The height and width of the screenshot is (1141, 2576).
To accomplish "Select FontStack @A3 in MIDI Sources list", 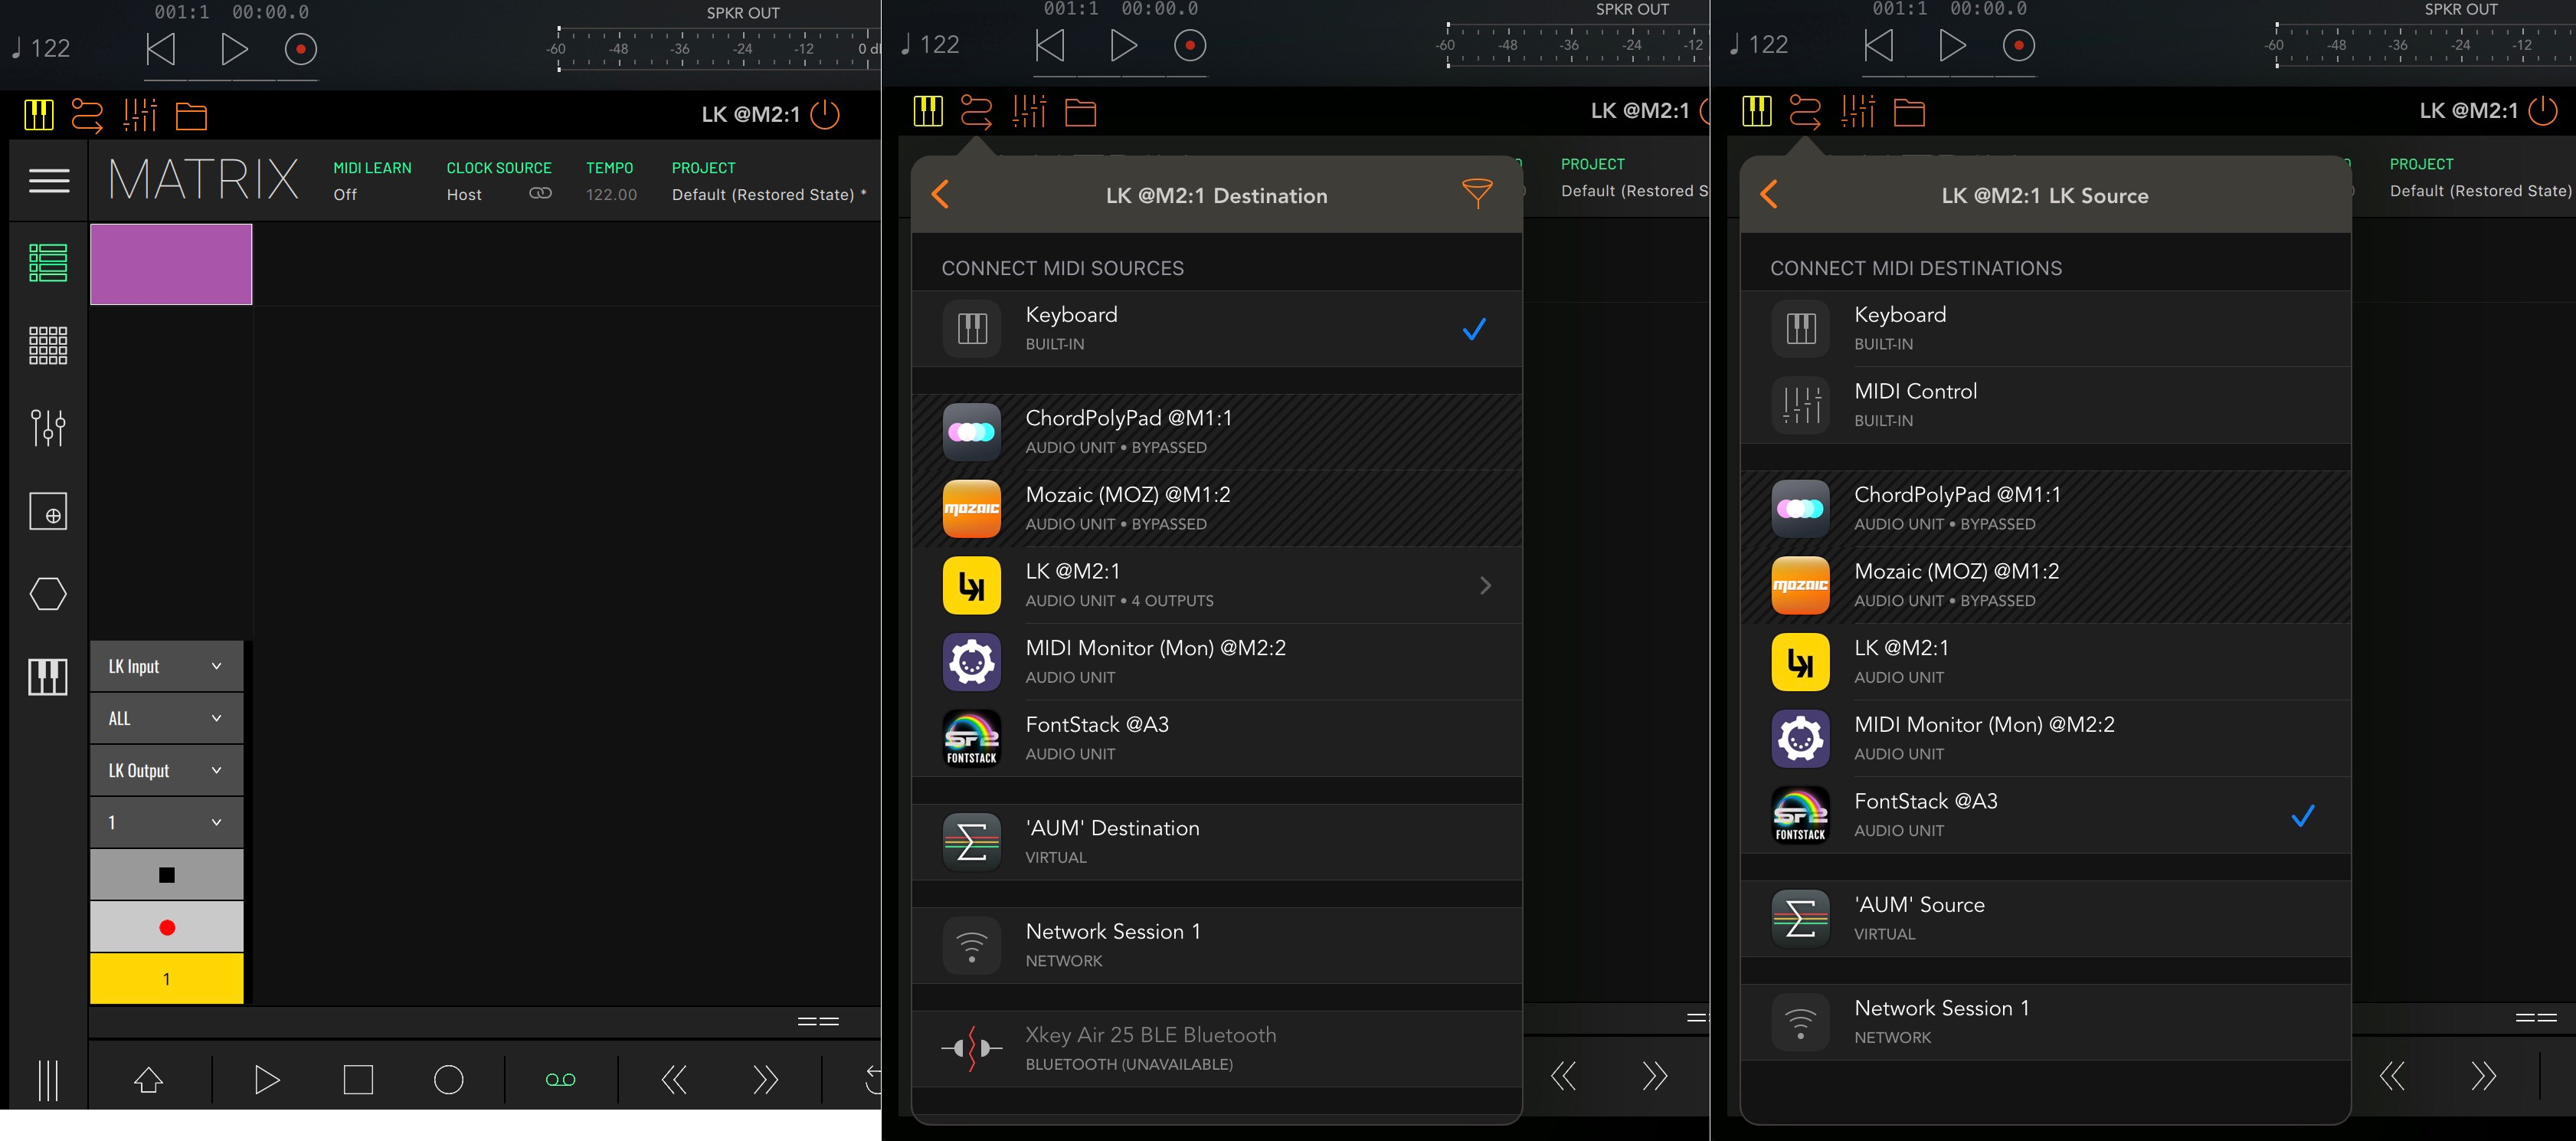I will [1217, 739].
